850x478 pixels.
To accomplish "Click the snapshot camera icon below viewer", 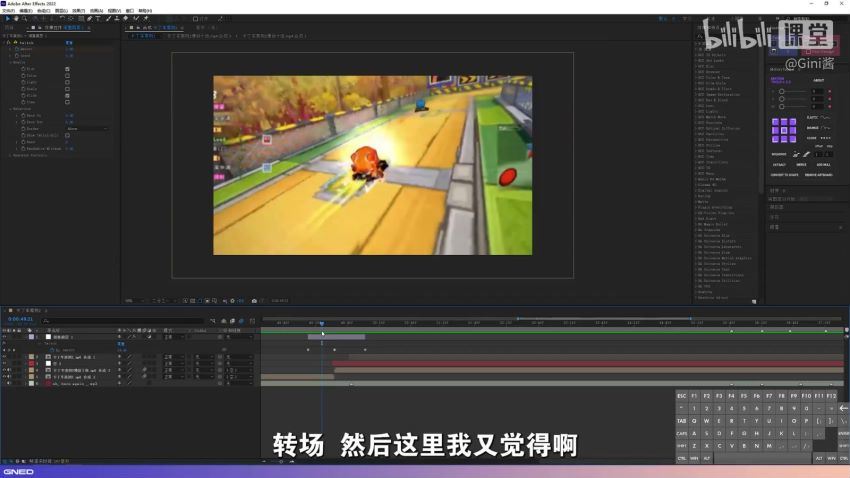I will pyautogui.click(x=254, y=300).
